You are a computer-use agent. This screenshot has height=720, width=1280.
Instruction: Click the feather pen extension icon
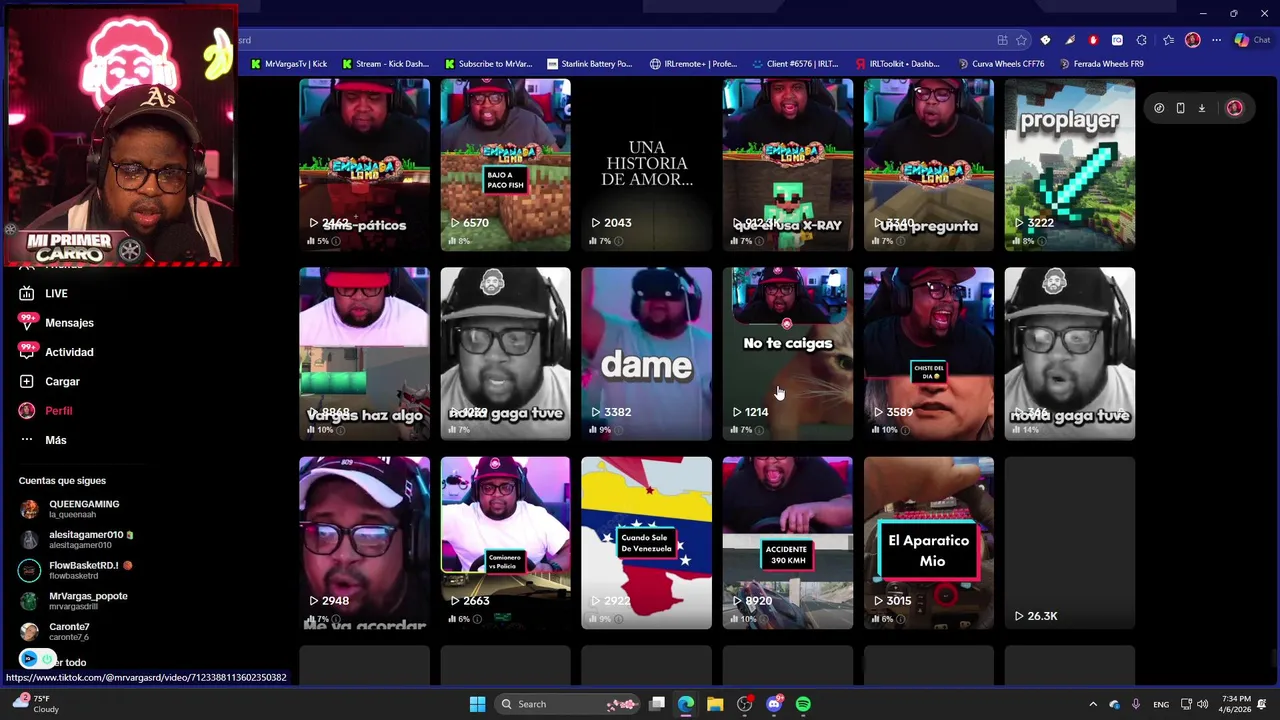pos(1069,40)
